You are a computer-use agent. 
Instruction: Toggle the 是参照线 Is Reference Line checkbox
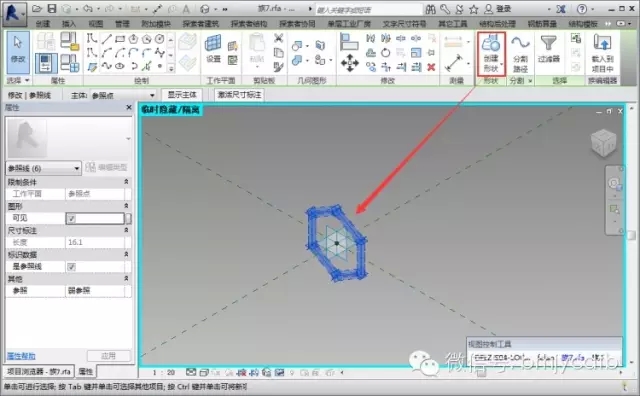(x=72, y=267)
